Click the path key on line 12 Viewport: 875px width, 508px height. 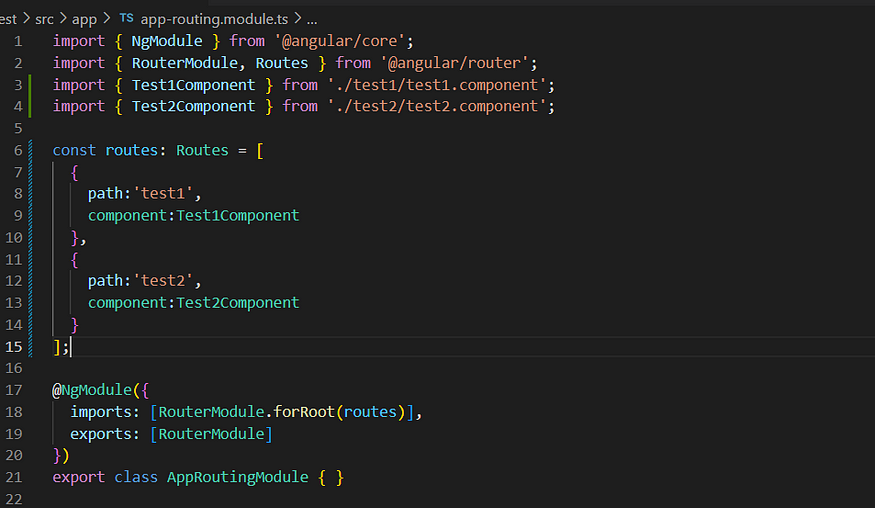pos(105,281)
